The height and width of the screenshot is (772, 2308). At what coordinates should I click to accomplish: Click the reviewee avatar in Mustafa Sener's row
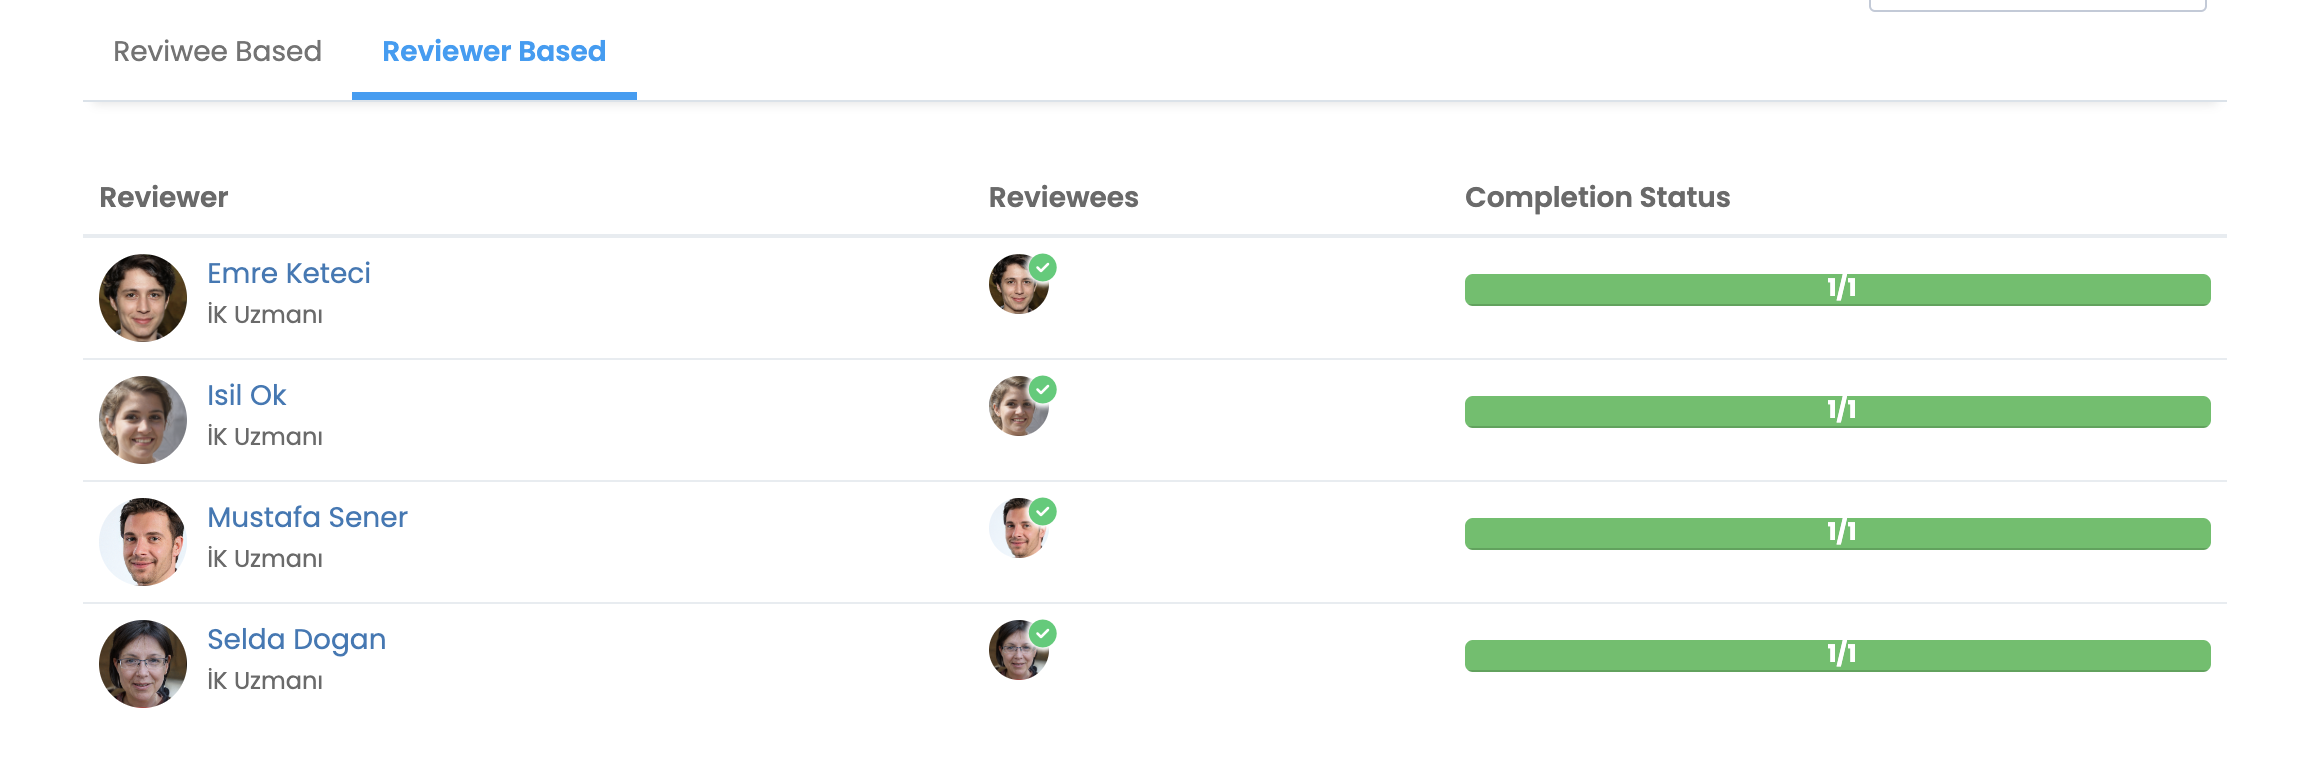click(1018, 529)
